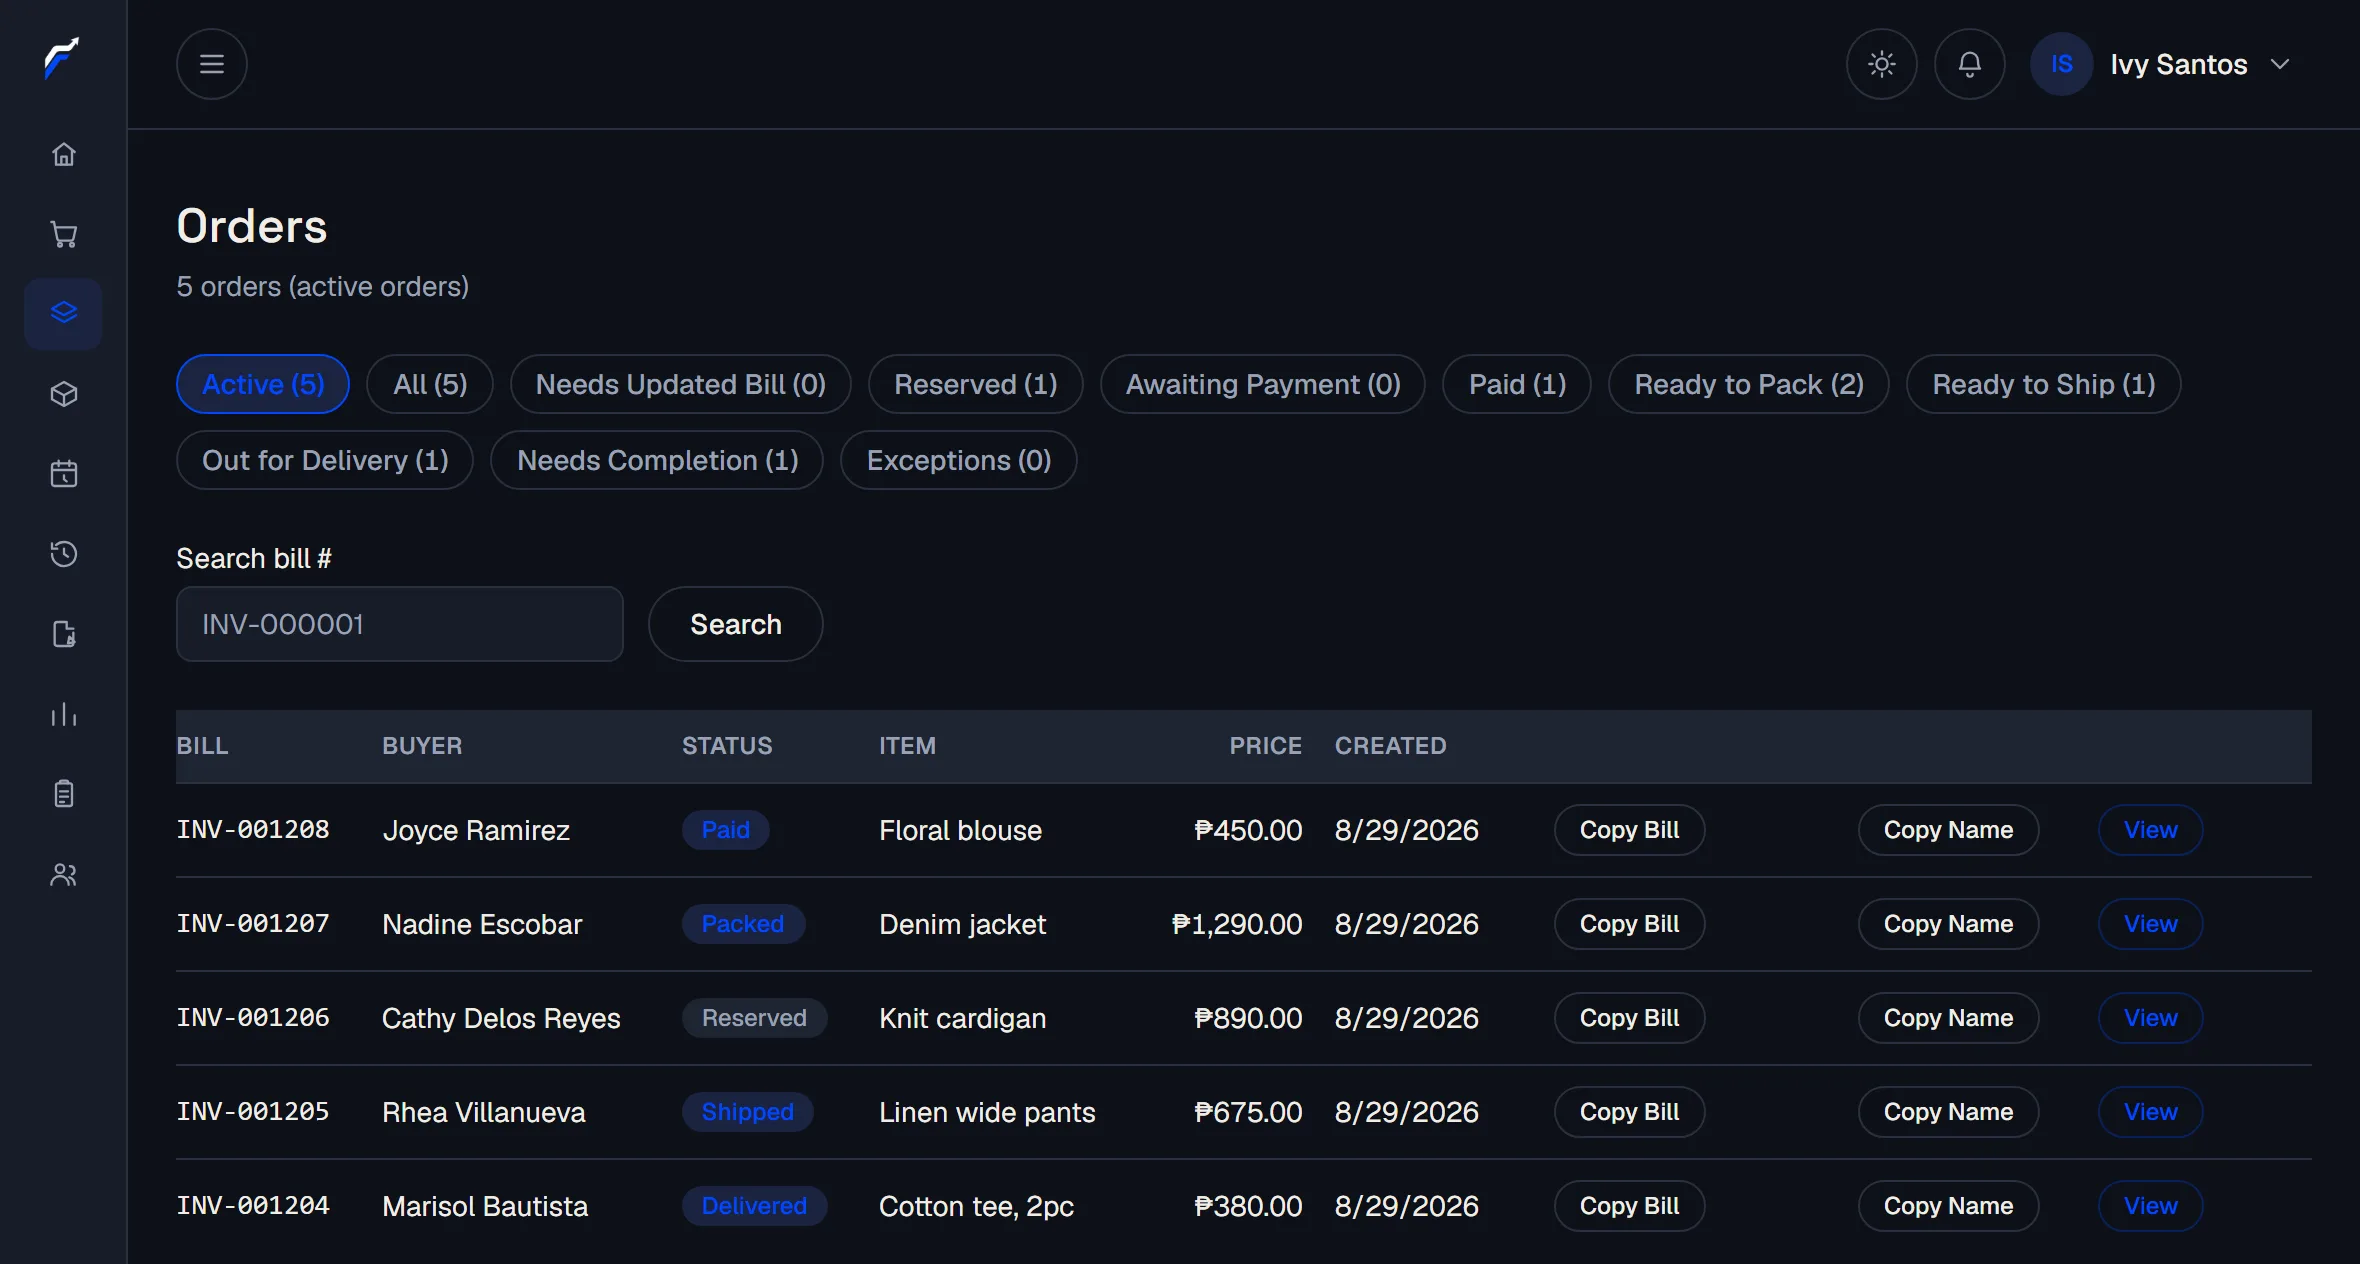Select the layers (orders) sidebar icon
This screenshot has height=1264, width=2360.
click(x=64, y=313)
